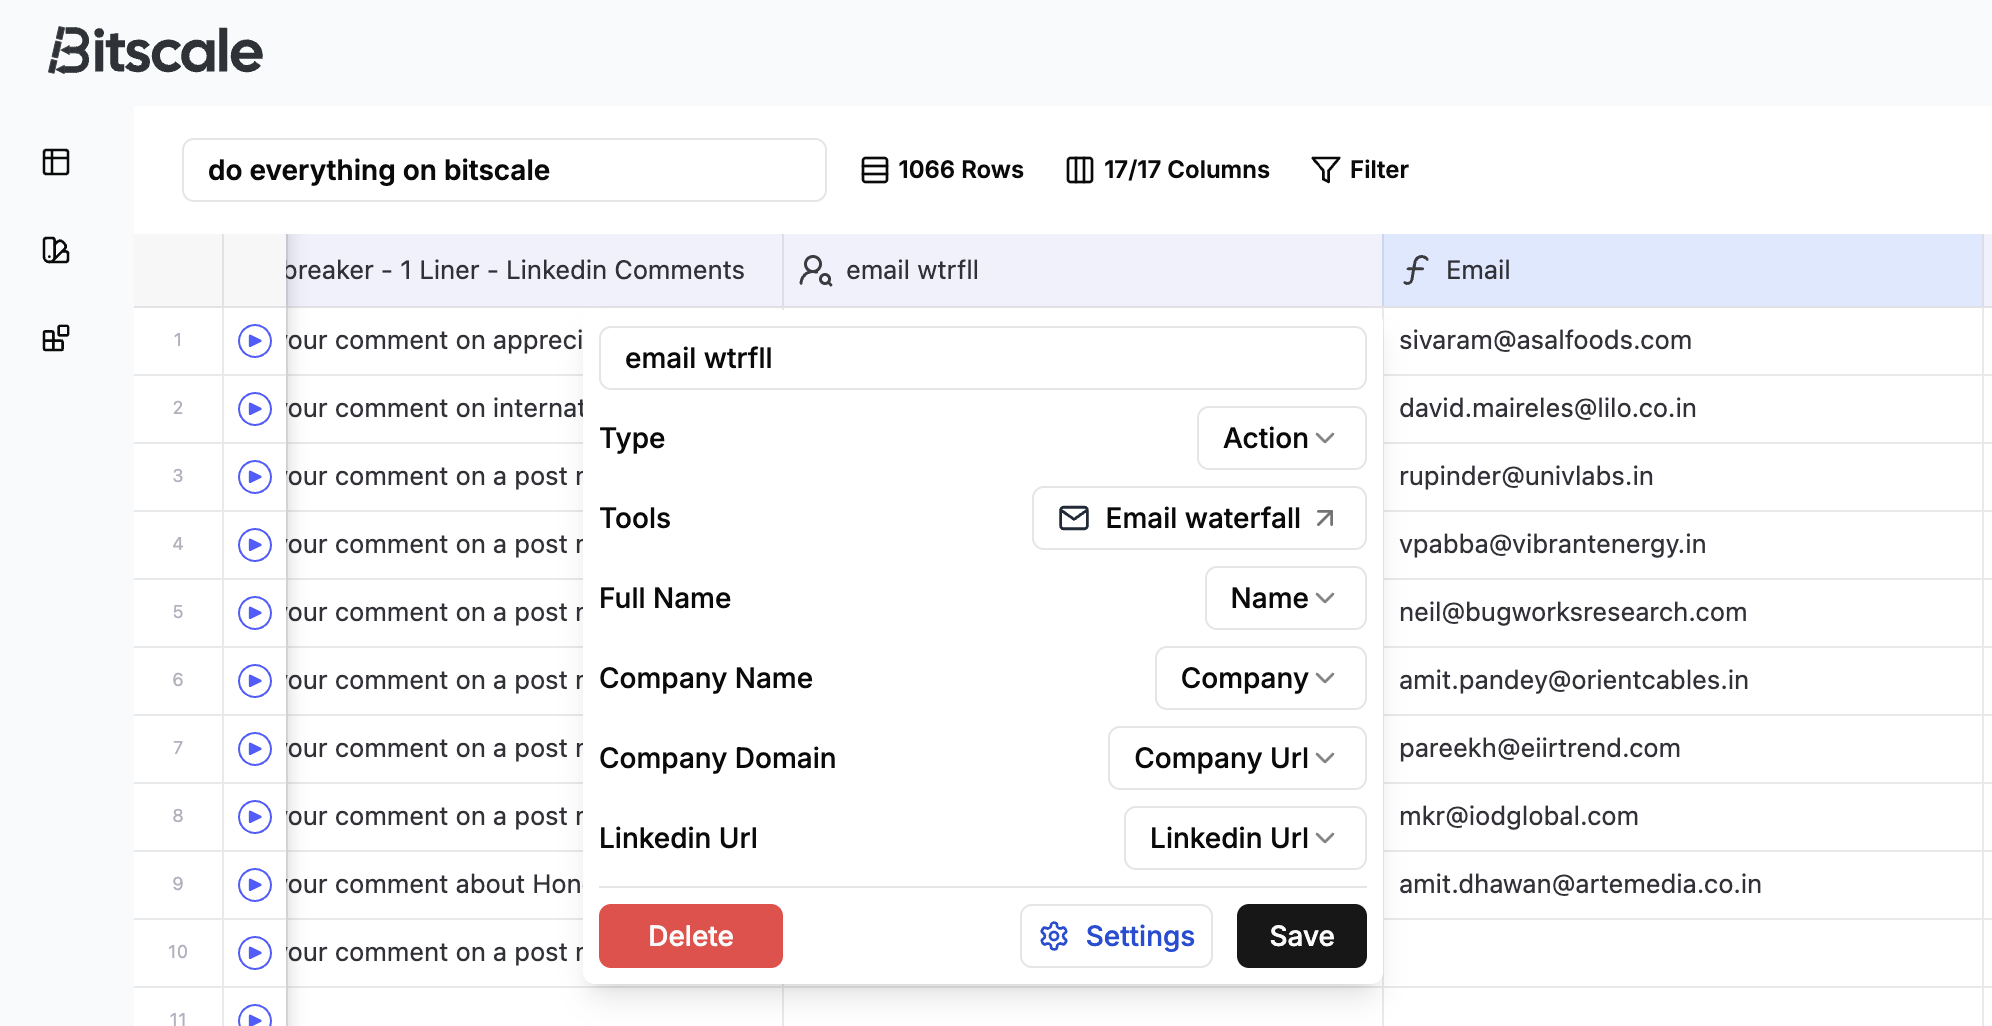Click the formula icon in Email column header

click(1415, 270)
